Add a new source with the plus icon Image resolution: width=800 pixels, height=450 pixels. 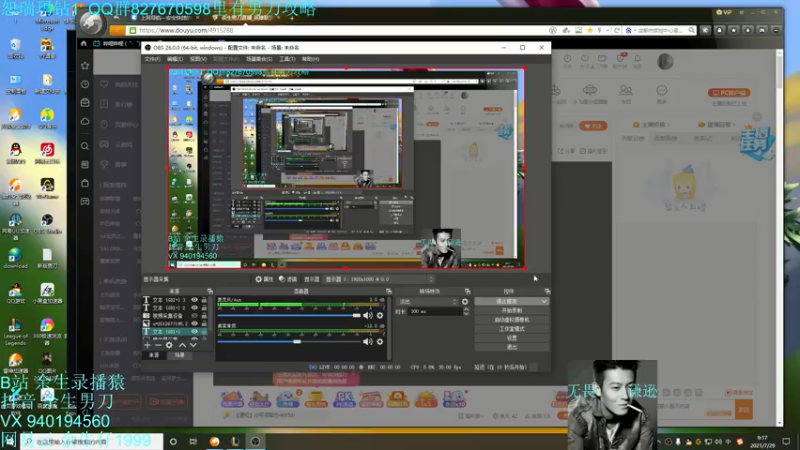click(147, 345)
